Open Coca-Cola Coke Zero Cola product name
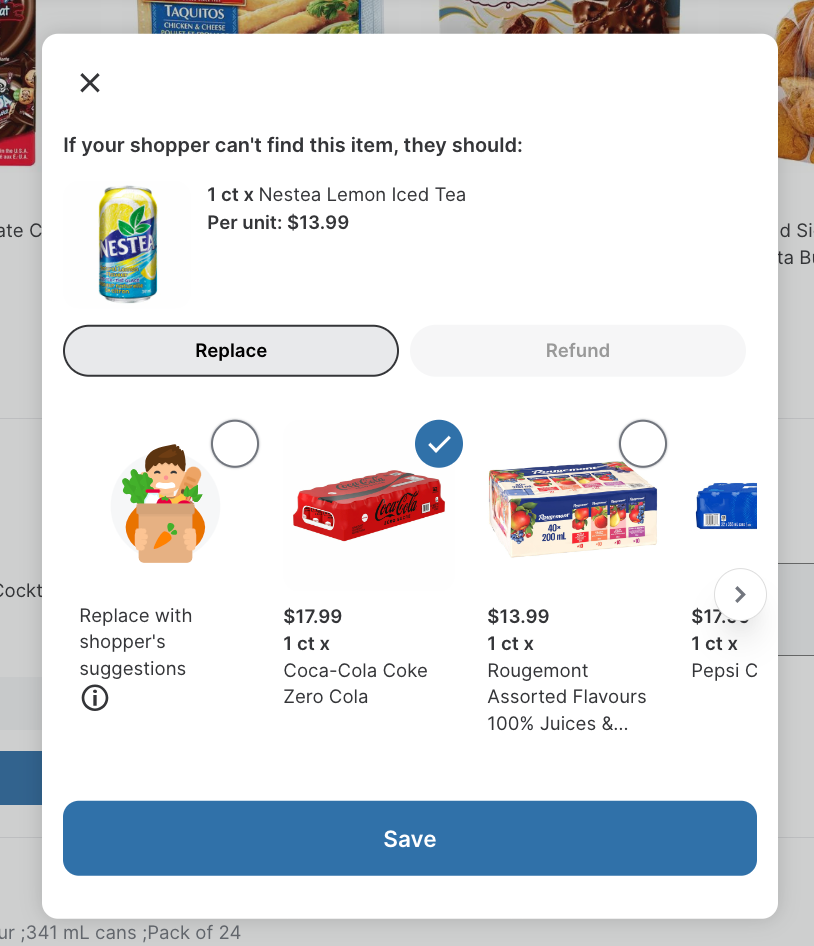This screenshot has height=946, width=814. (355, 684)
